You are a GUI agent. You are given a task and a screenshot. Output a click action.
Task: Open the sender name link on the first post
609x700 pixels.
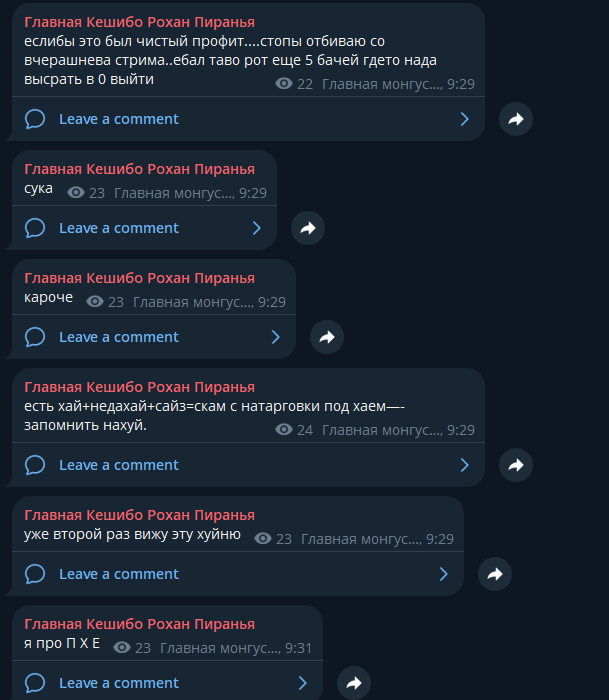139,22
